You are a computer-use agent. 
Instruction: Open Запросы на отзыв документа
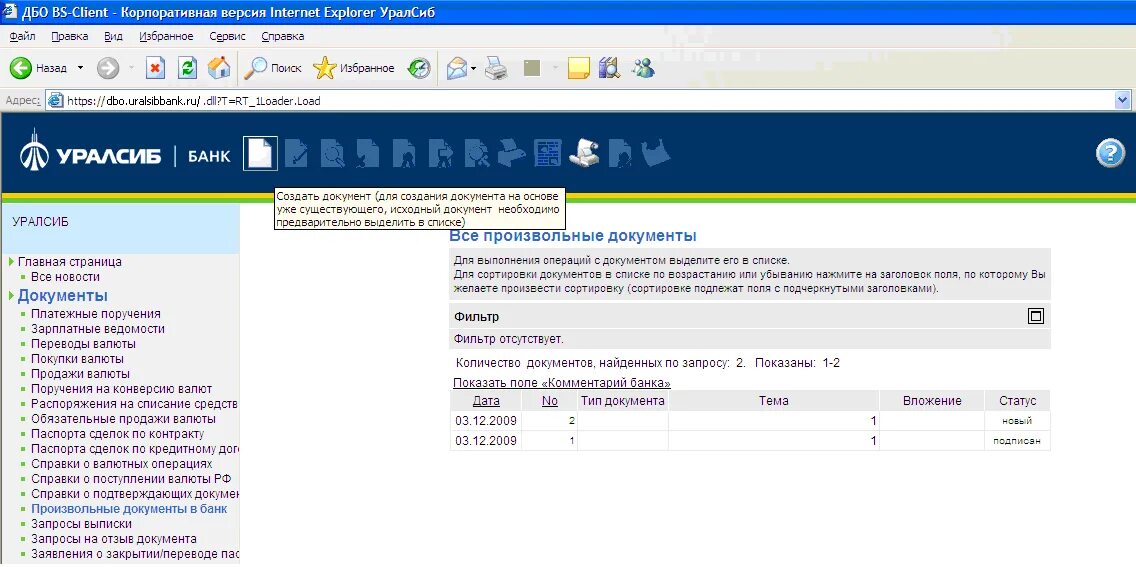[x=114, y=539]
